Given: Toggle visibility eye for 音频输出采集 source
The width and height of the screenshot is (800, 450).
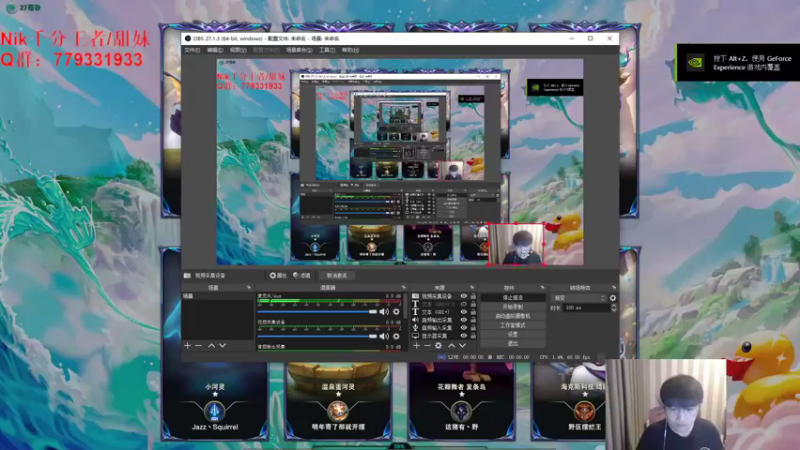Looking at the screenshot, I should (x=464, y=320).
